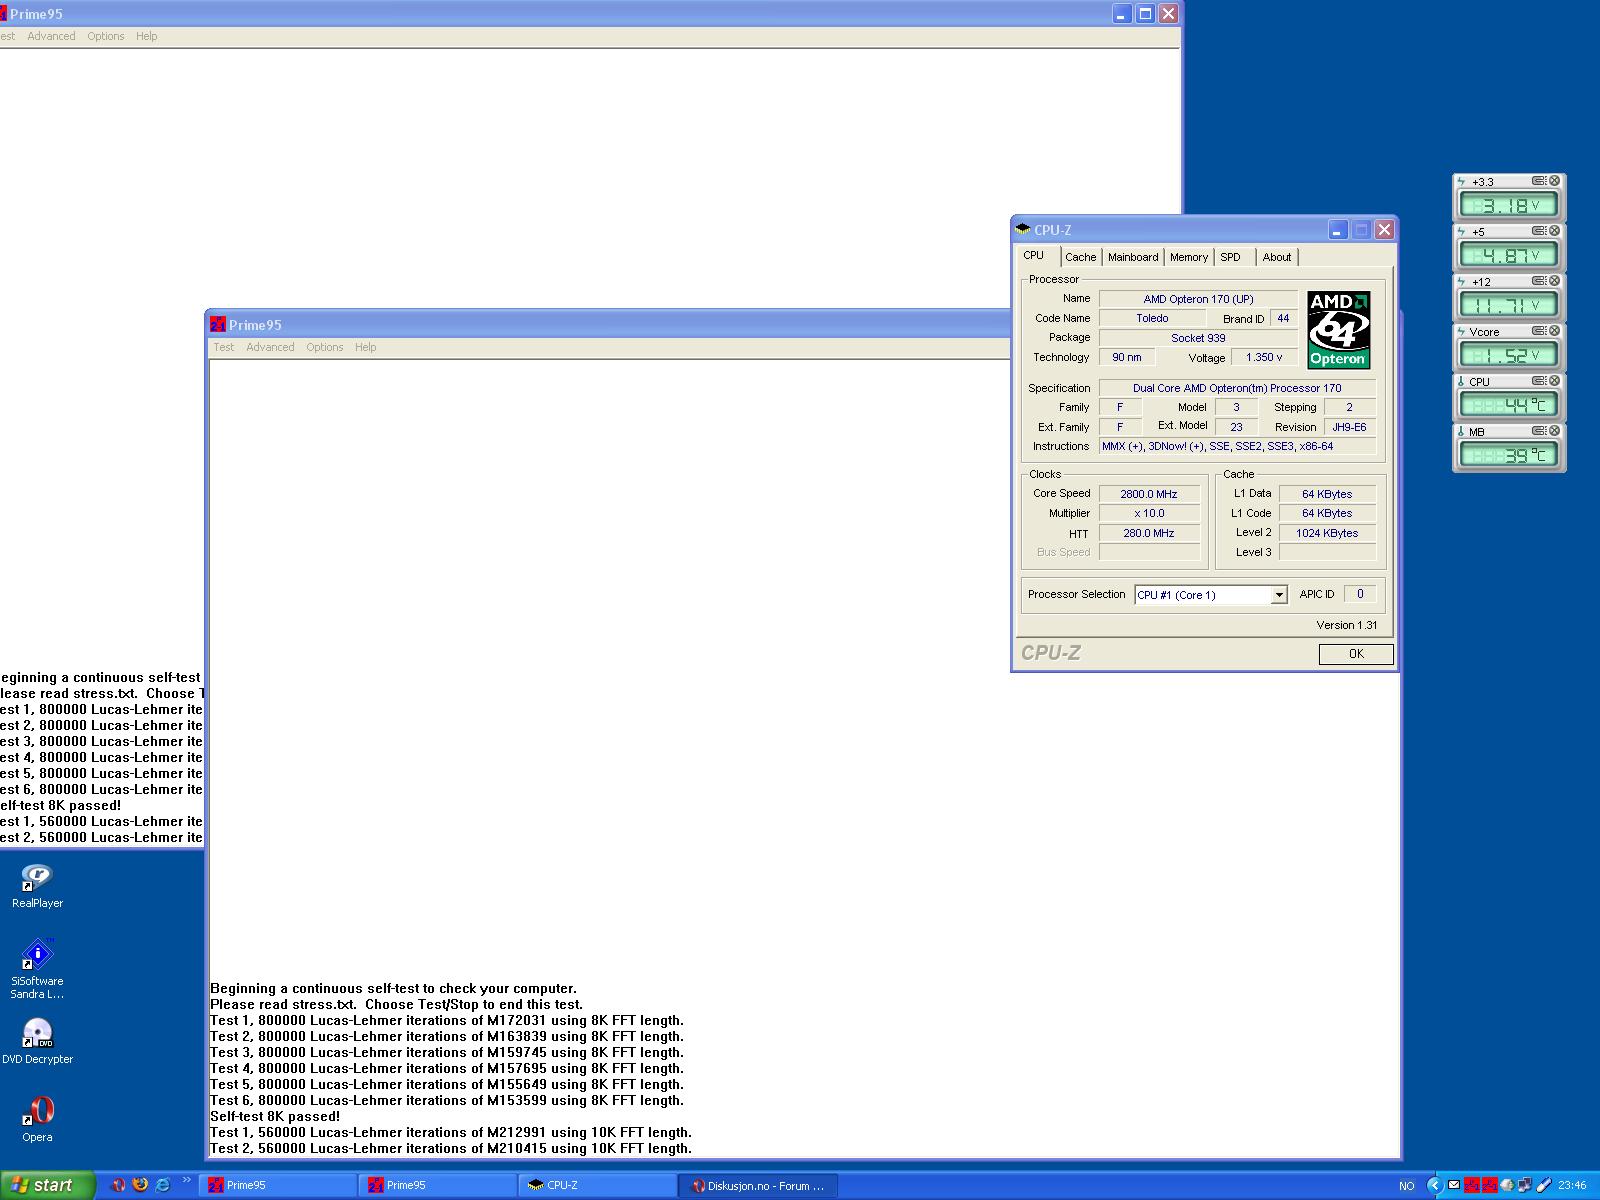Image resolution: width=1600 pixels, height=1200 pixels.
Task: Maximize the back Prime95 window
Action: point(1145,13)
